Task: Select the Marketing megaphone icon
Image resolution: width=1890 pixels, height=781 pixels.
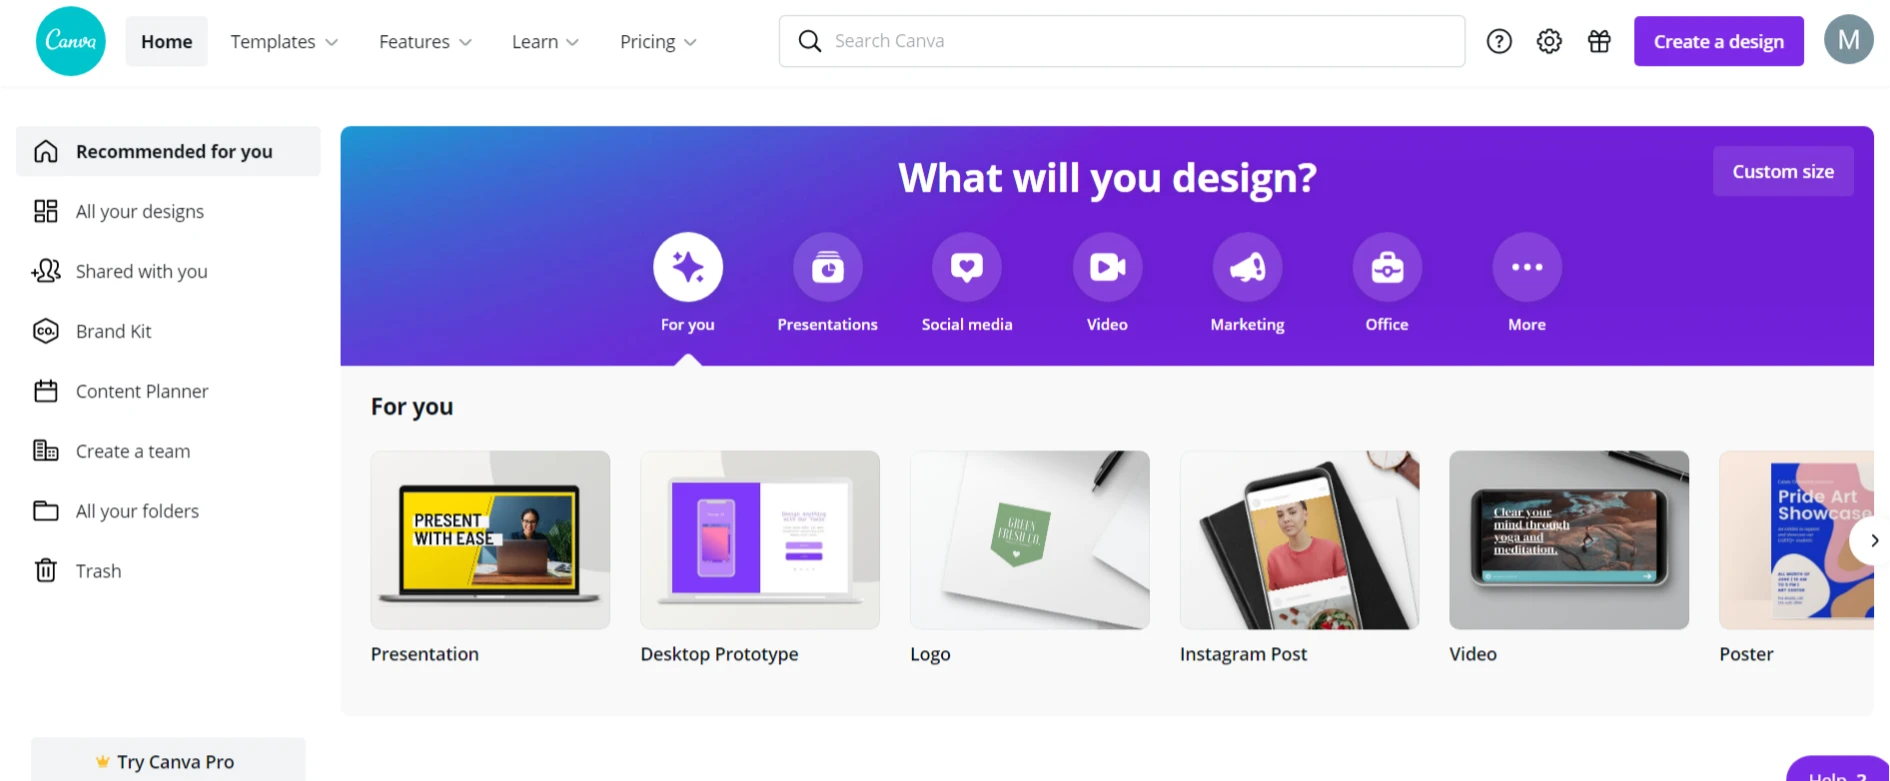Action: (1247, 267)
